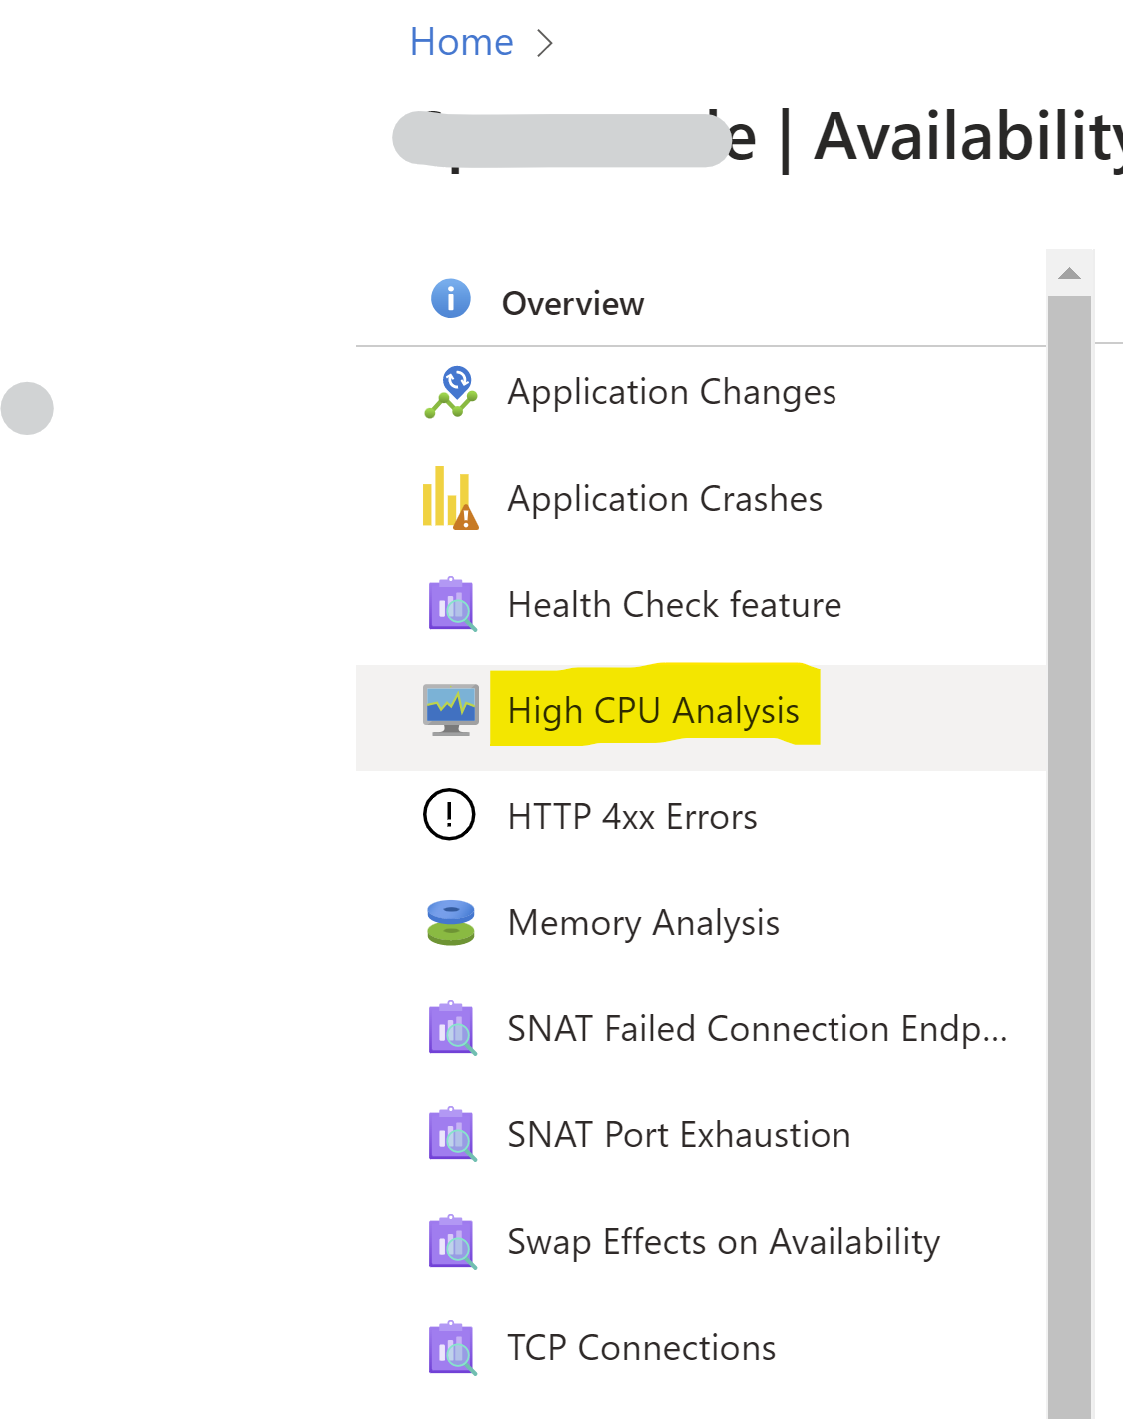Screen dimensions: 1123x1419
Task: Open the TCP Connections diagnostic
Action: coord(641,1348)
